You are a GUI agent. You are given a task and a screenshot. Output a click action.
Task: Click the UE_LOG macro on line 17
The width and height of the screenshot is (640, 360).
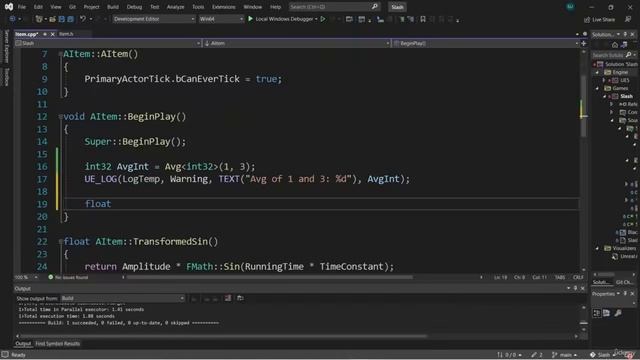click(x=101, y=179)
